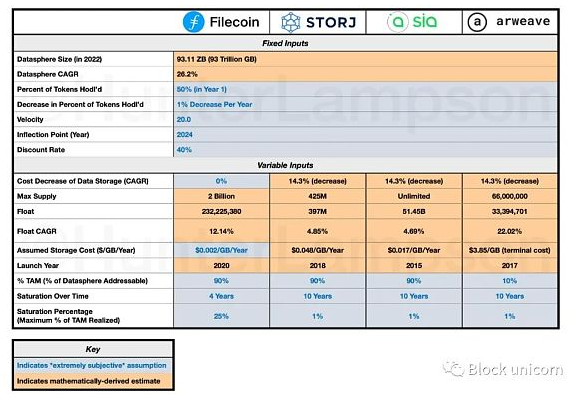Click the Filecoin logo icon
582x396 pixels.
click(193, 22)
